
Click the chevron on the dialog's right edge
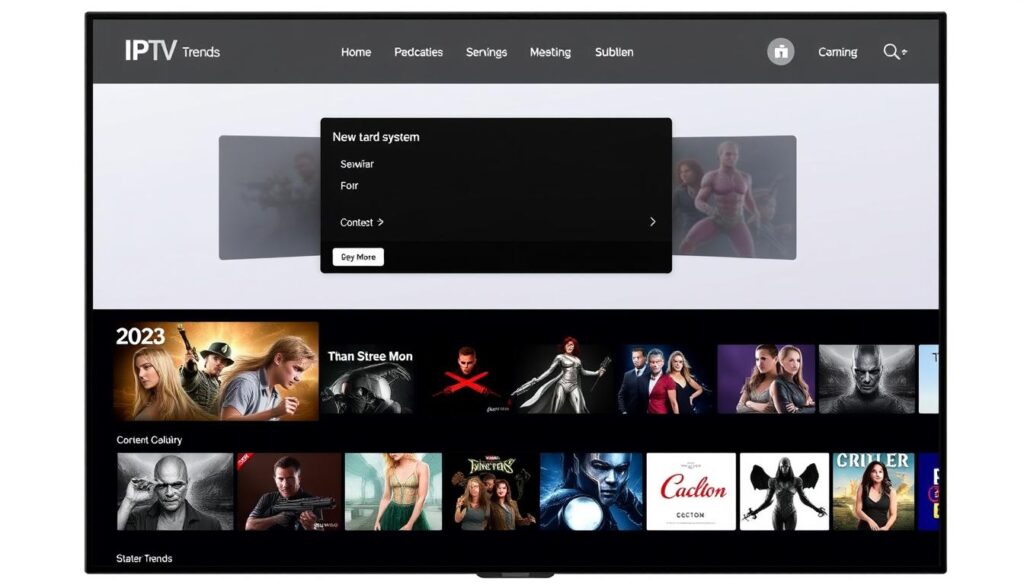653,221
